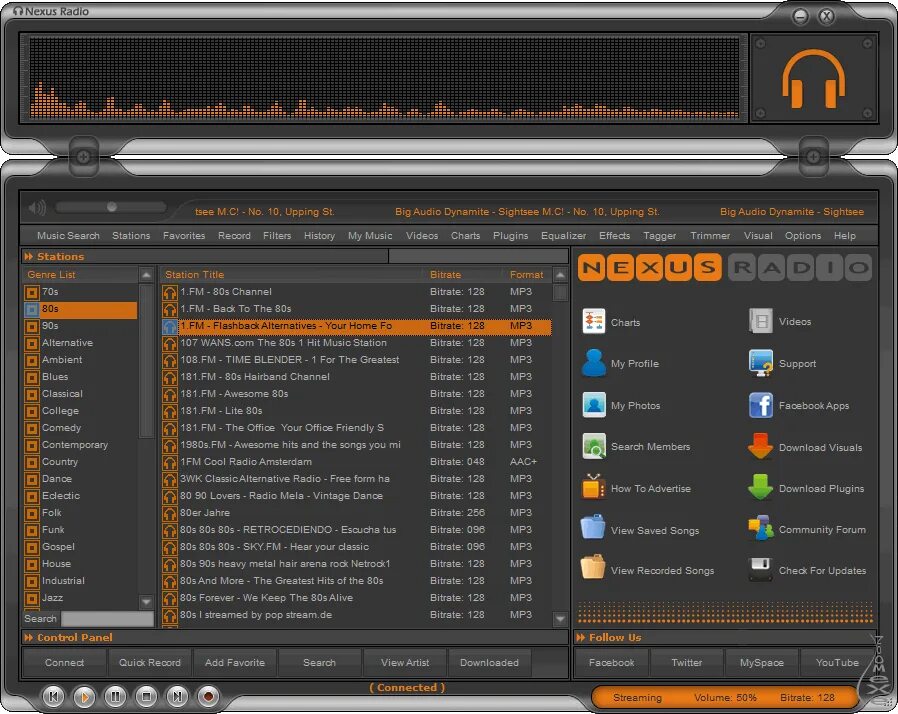Select the Classical genre
Image resolution: width=898 pixels, height=714 pixels.
click(81, 394)
